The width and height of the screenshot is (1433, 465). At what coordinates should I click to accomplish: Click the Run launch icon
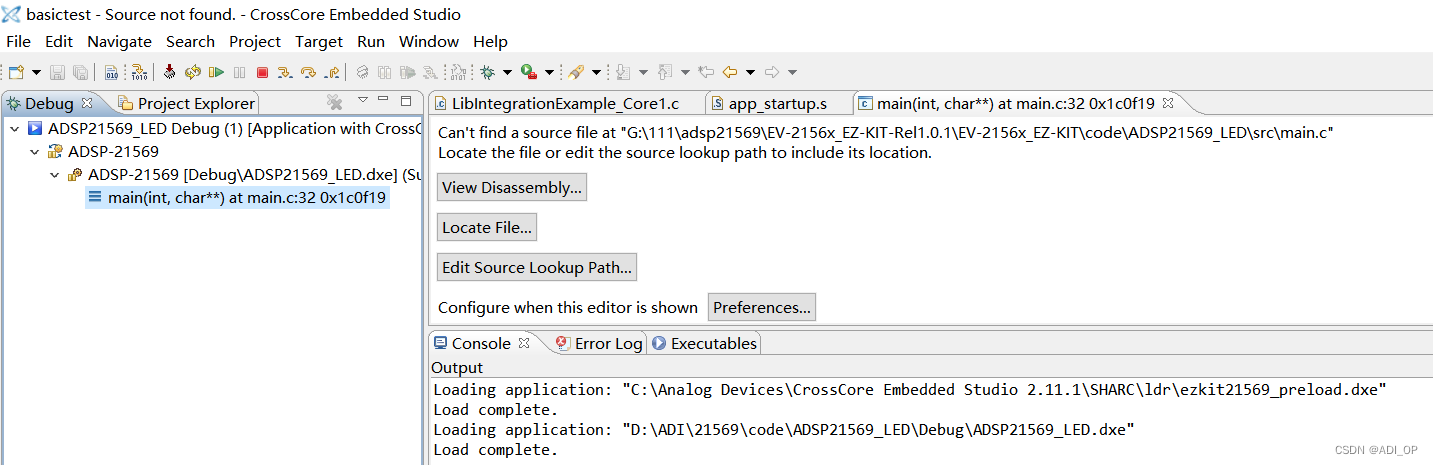(529, 72)
